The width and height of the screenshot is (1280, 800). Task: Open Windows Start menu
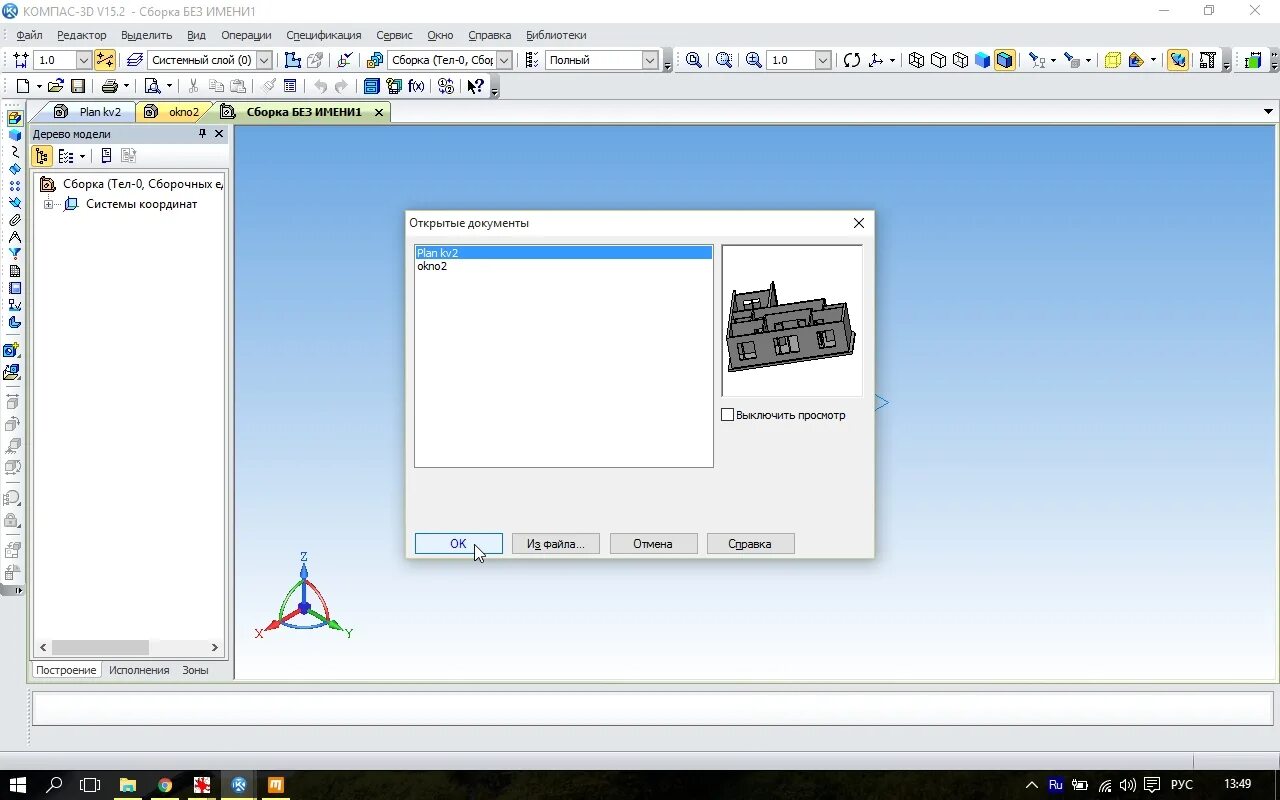tap(17, 785)
